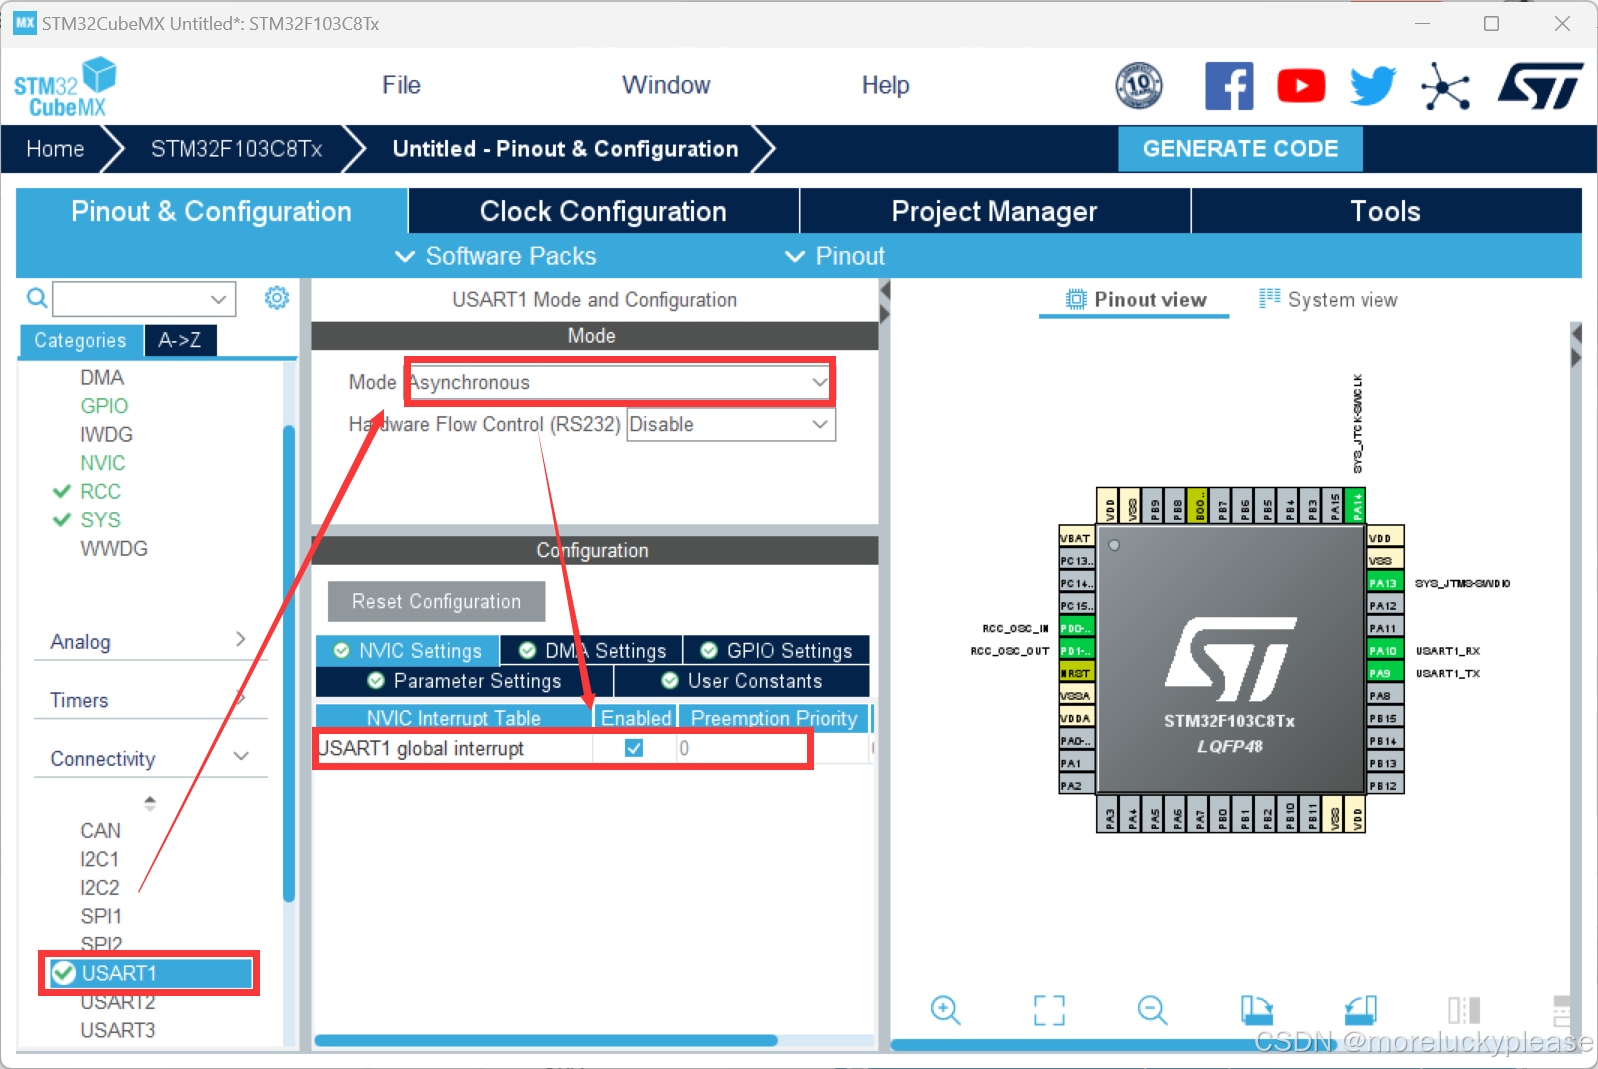Open the peripheral search combo box dropdown
Screen dimensions: 1598x1069
[219, 299]
